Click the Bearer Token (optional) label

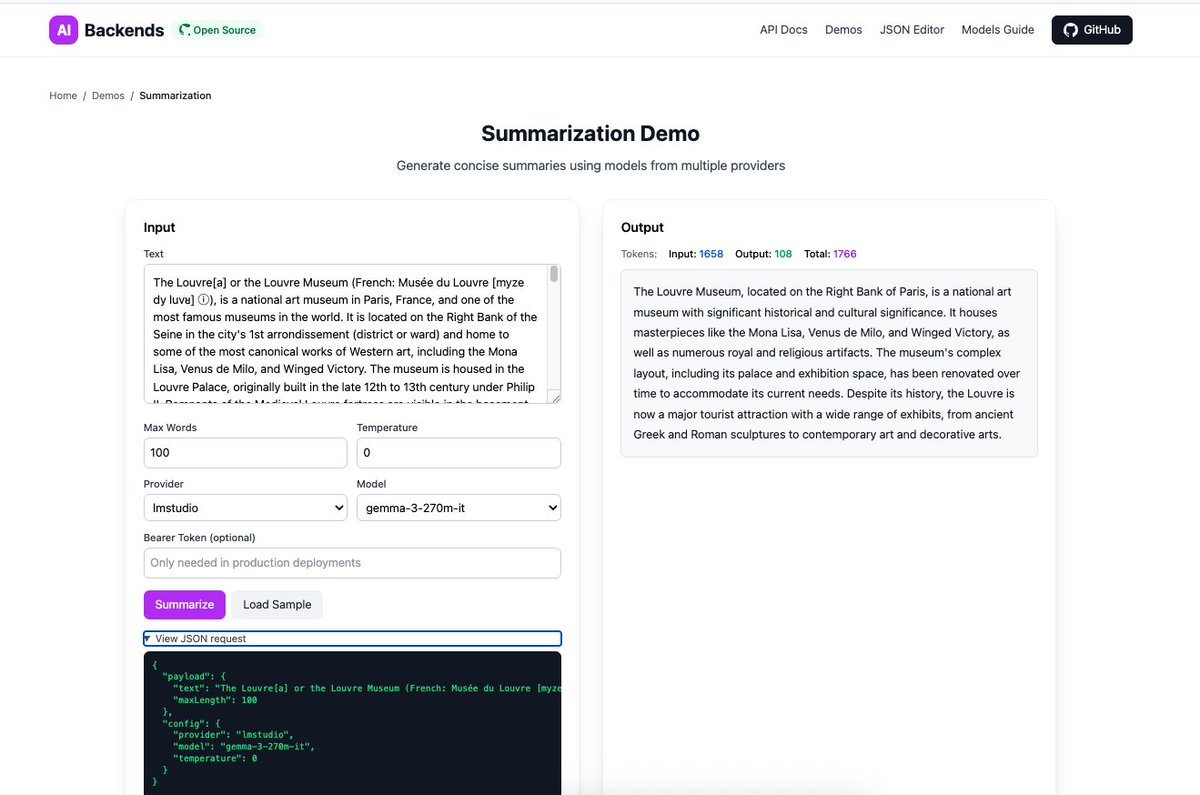[x=199, y=538]
